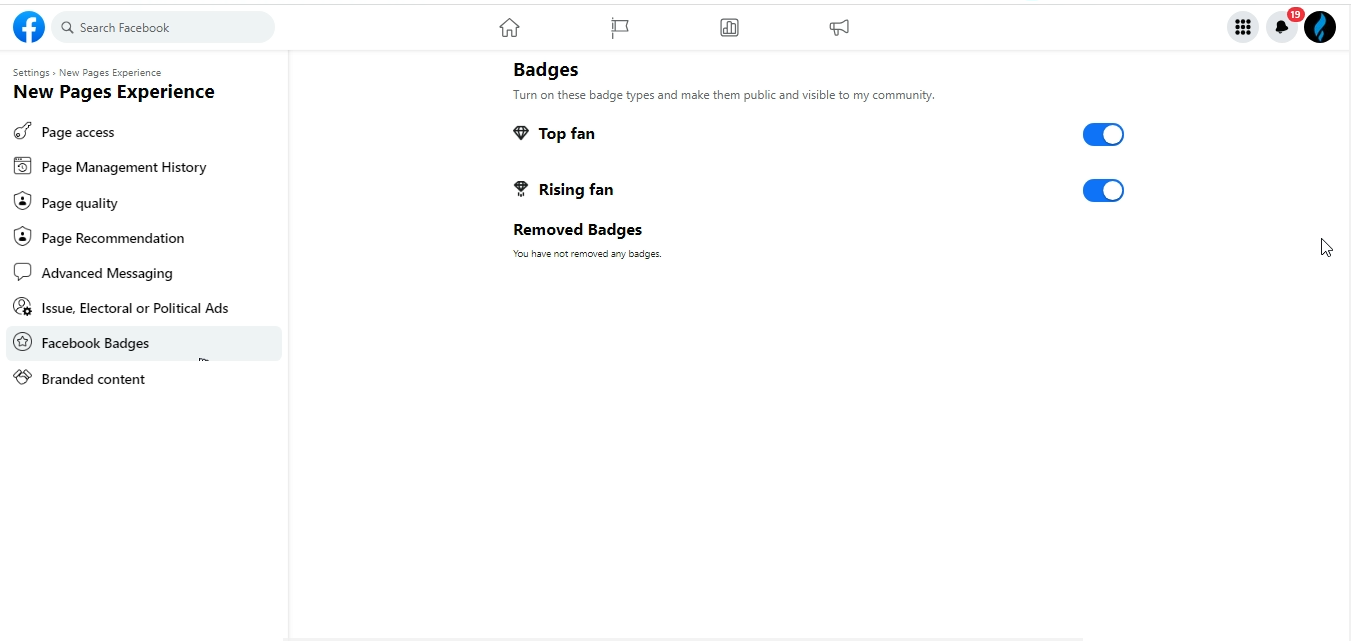Click the New Pages Experience breadcrumb
This screenshot has width=1351, height=641.
[110, 72]
